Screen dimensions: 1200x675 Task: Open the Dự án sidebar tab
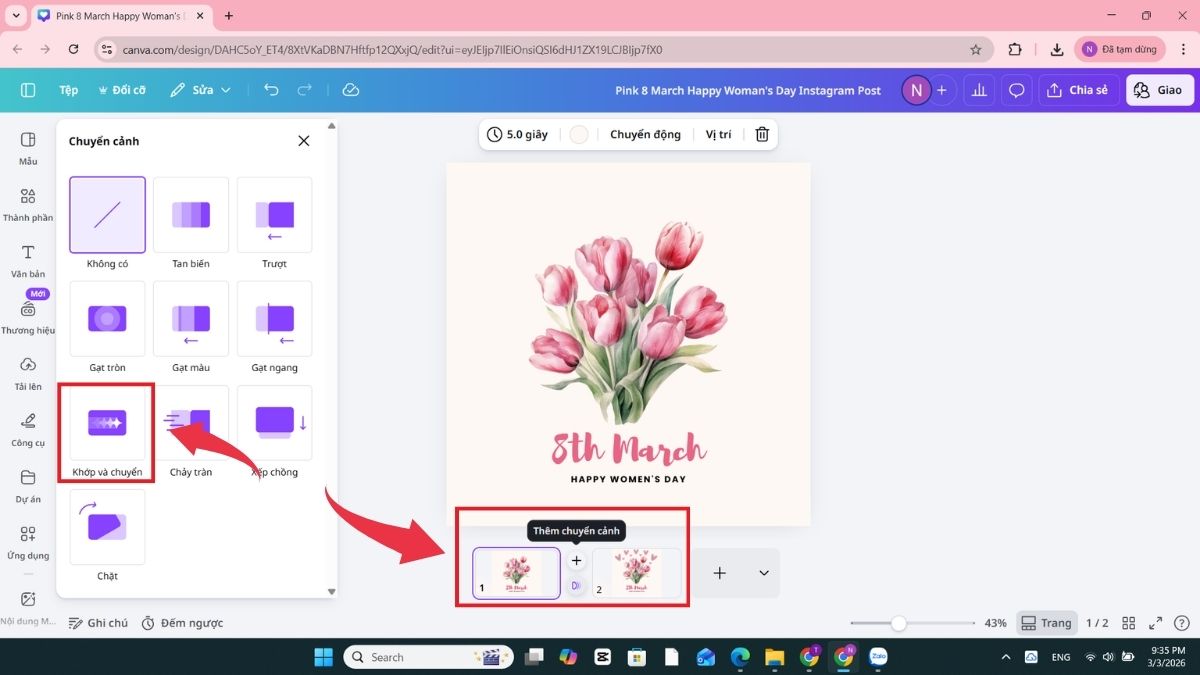(28, 486)
